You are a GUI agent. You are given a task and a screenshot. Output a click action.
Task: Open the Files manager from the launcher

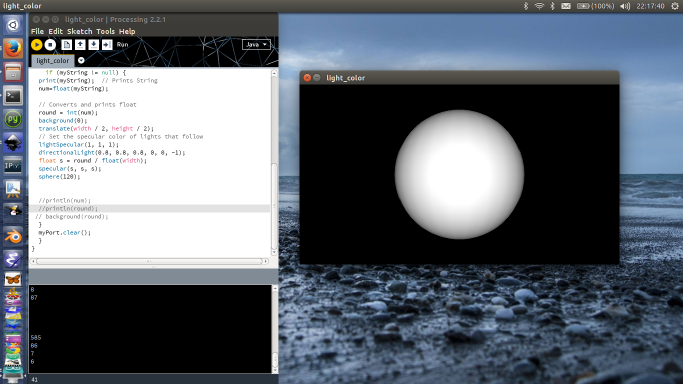[13, 72]
